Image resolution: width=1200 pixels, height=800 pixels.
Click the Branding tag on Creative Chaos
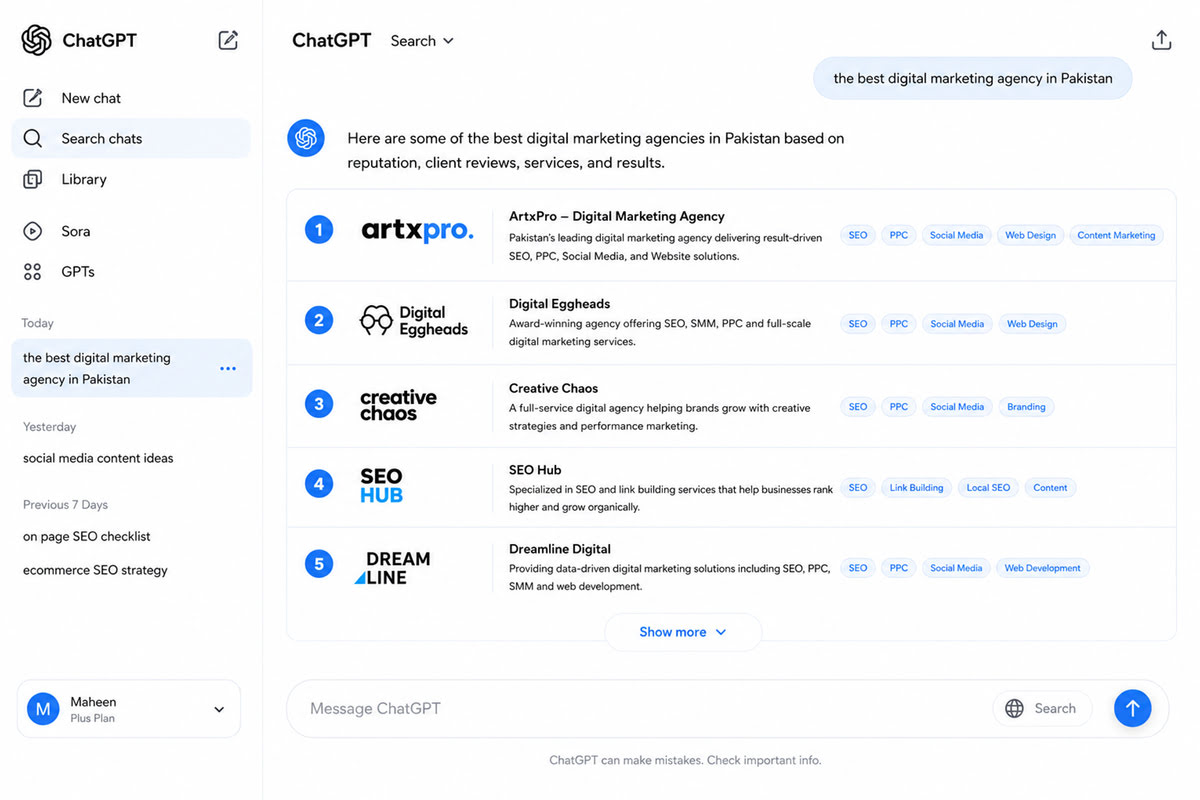click(x=1026, y=407)
